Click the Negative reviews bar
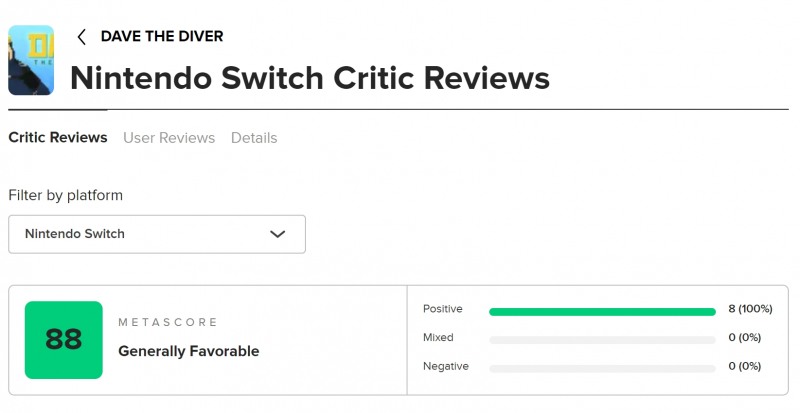The width and height of the screenshot is (800, 413). (x=602, y=367)
